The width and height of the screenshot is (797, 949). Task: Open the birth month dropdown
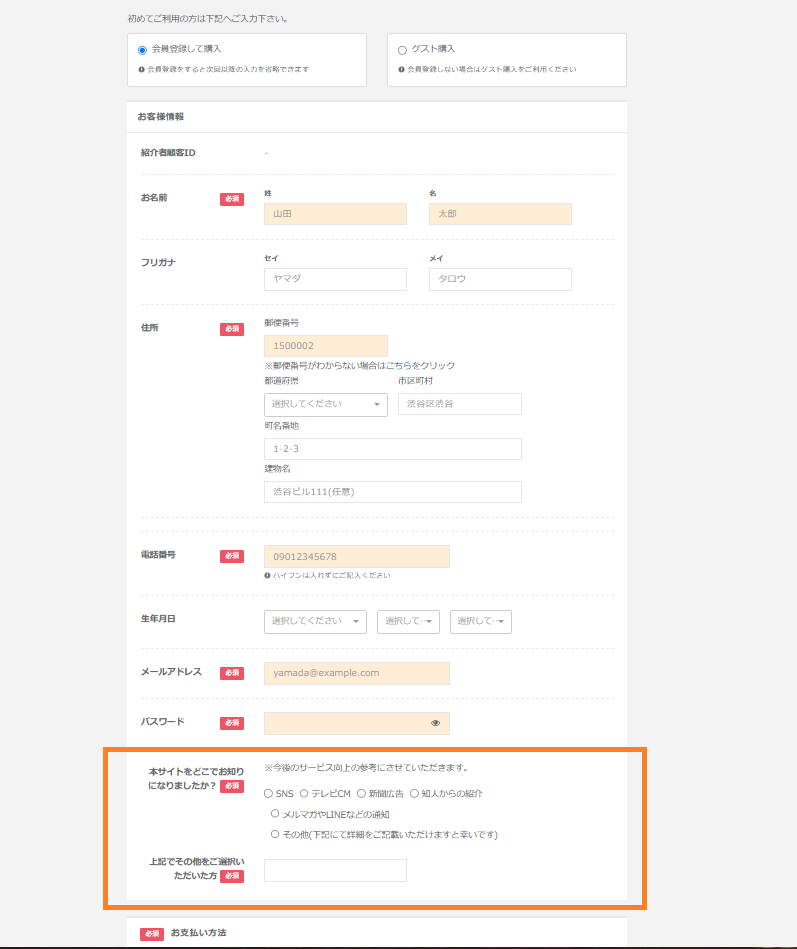(x=408, y=622)
